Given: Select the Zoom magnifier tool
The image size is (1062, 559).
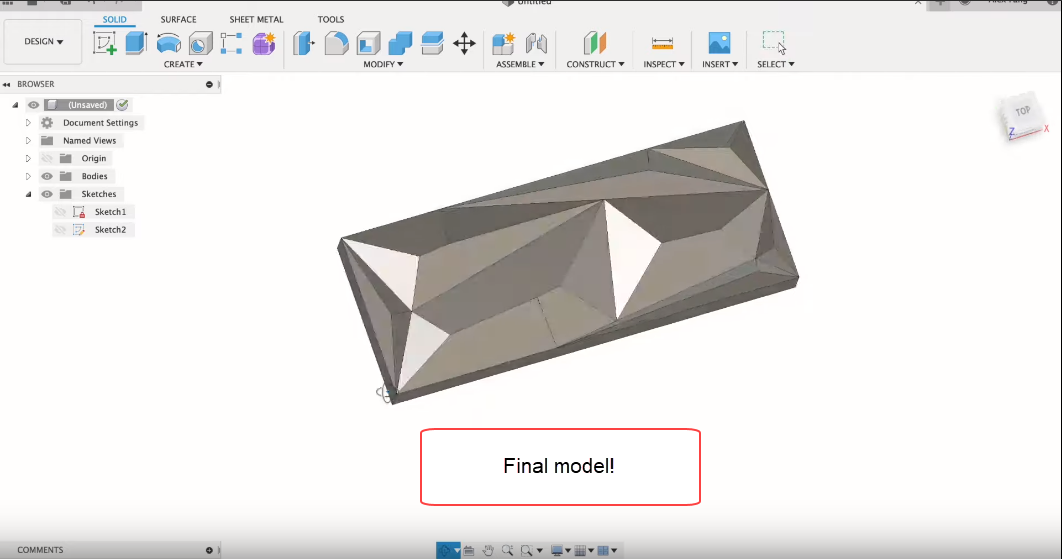Looking at the screenshot, I should click(x=507, y=550).
